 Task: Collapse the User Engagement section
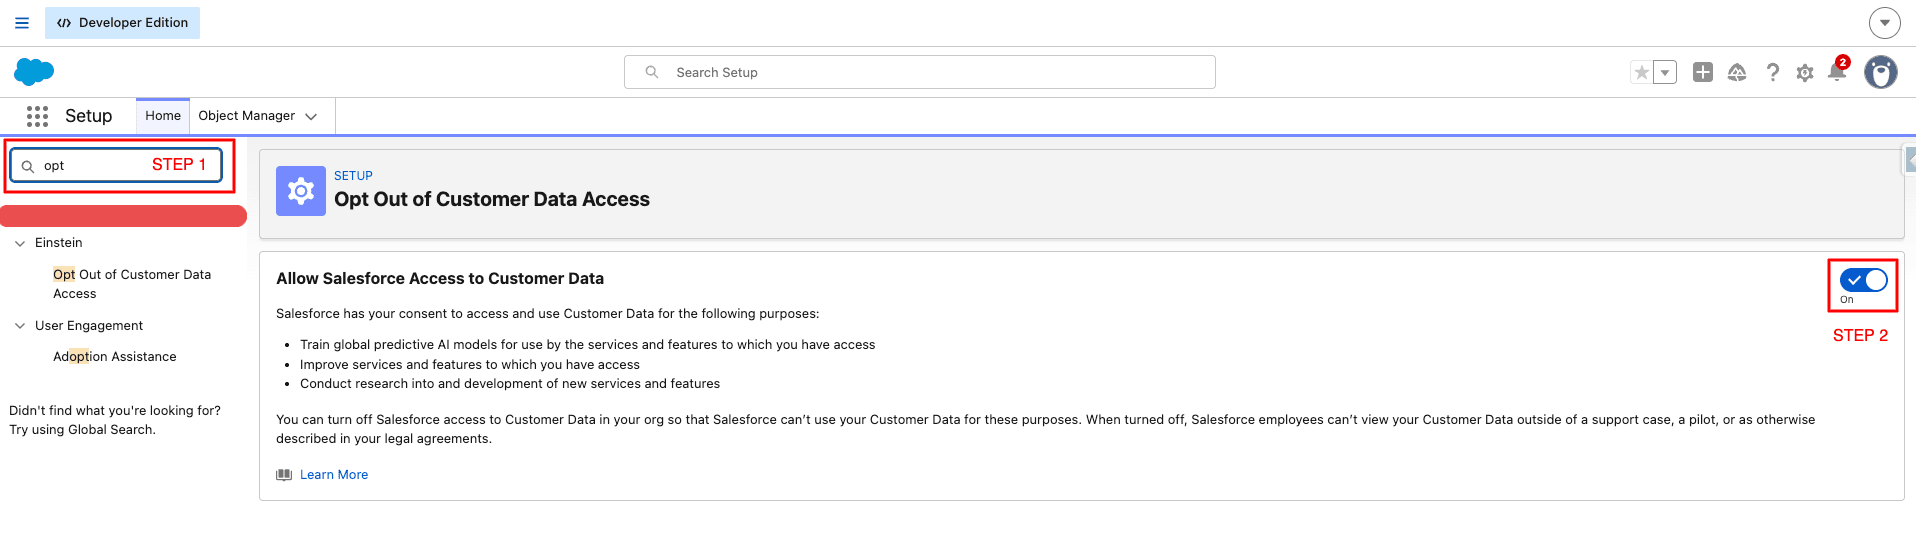pyautogui.click(x=20, y=326)
